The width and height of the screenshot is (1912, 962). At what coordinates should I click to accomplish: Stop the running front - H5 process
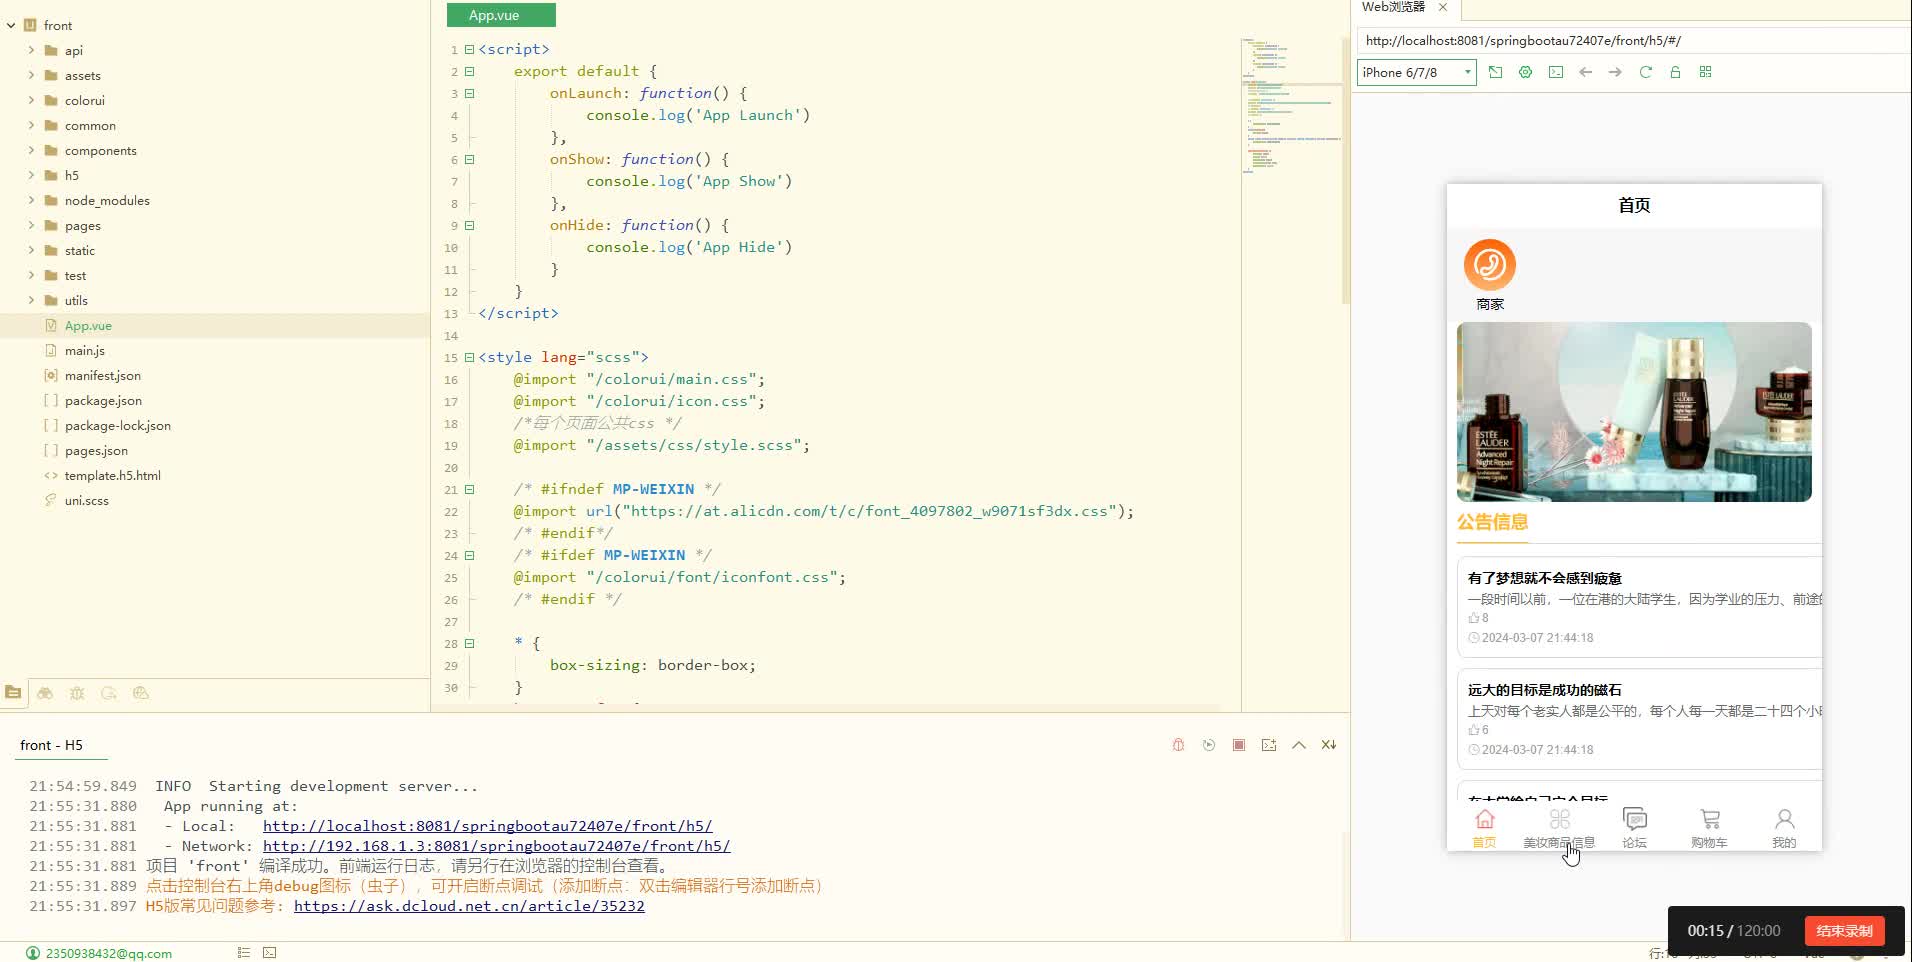[1239, 745]
